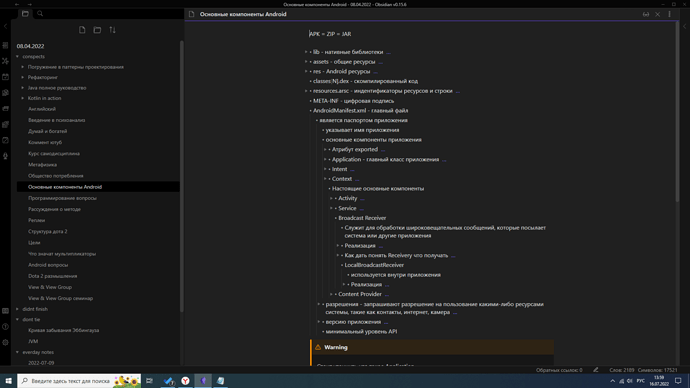The image size is (690, 388).
Task: Open today's daily note ribbon icon
Action: coord(5,77)
